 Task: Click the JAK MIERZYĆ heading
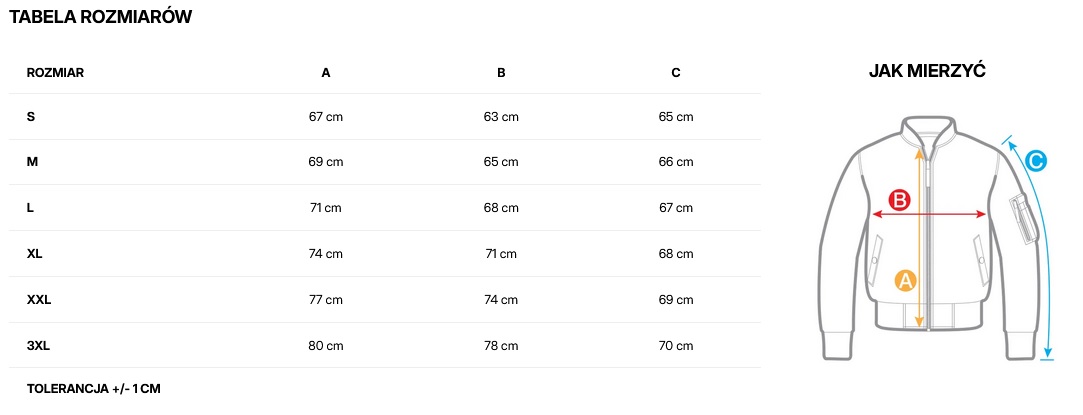(928, 71)
